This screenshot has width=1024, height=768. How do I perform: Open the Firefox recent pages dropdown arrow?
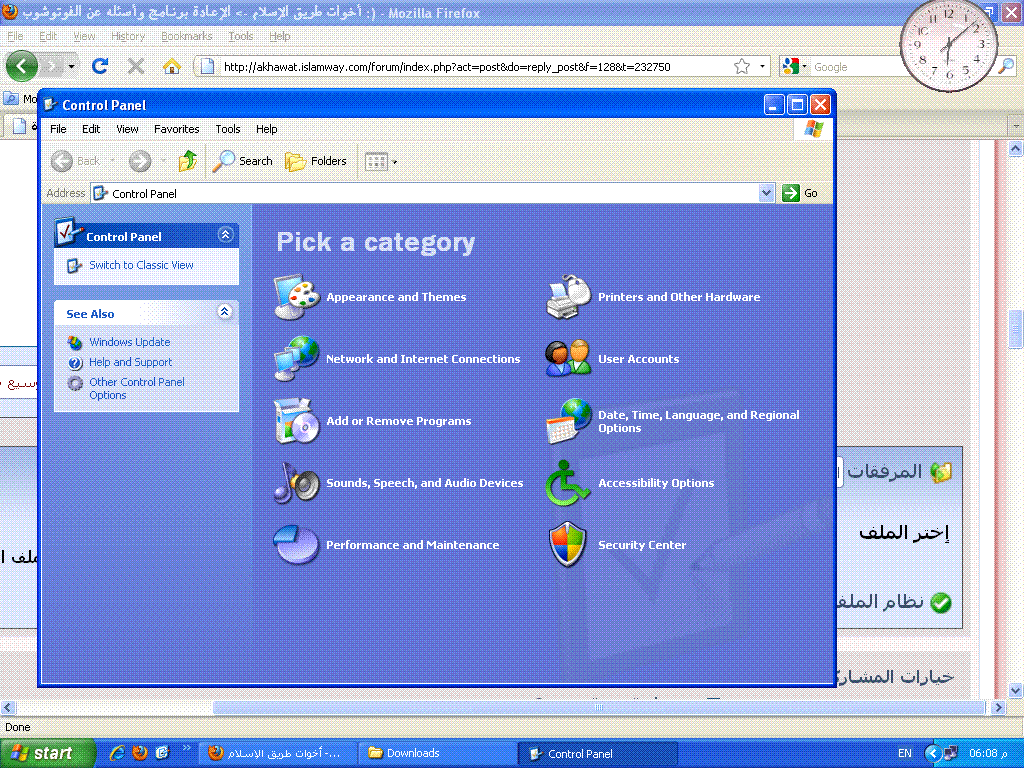(71, 66)
